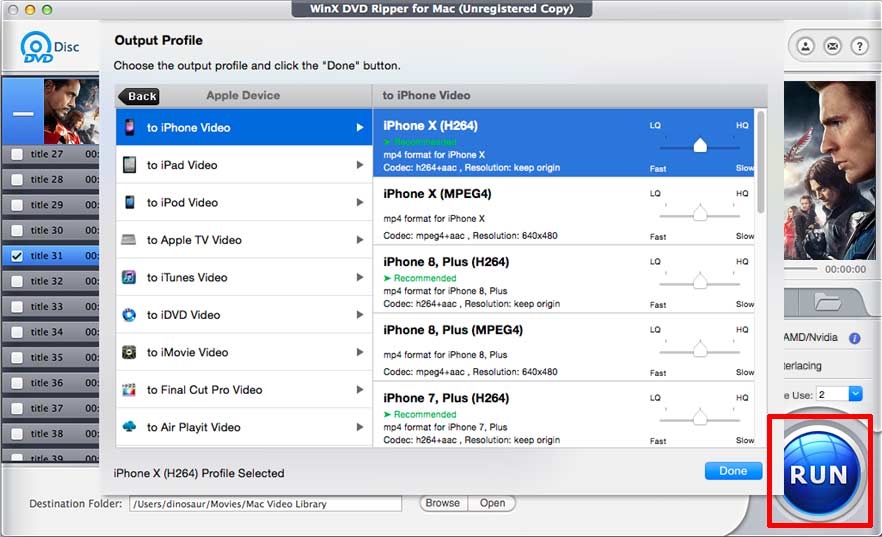This screenshot has width=882, height=537.
Task: Enable the title 33 checkbox
Action: pos(17,306)
